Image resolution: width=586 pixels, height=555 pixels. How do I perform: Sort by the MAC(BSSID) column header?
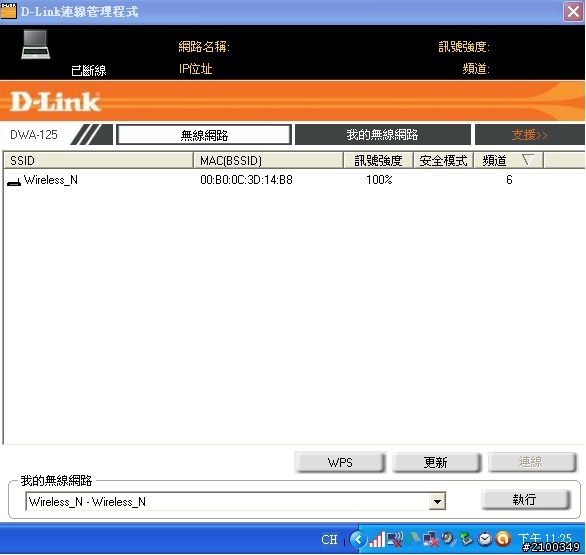268,160
